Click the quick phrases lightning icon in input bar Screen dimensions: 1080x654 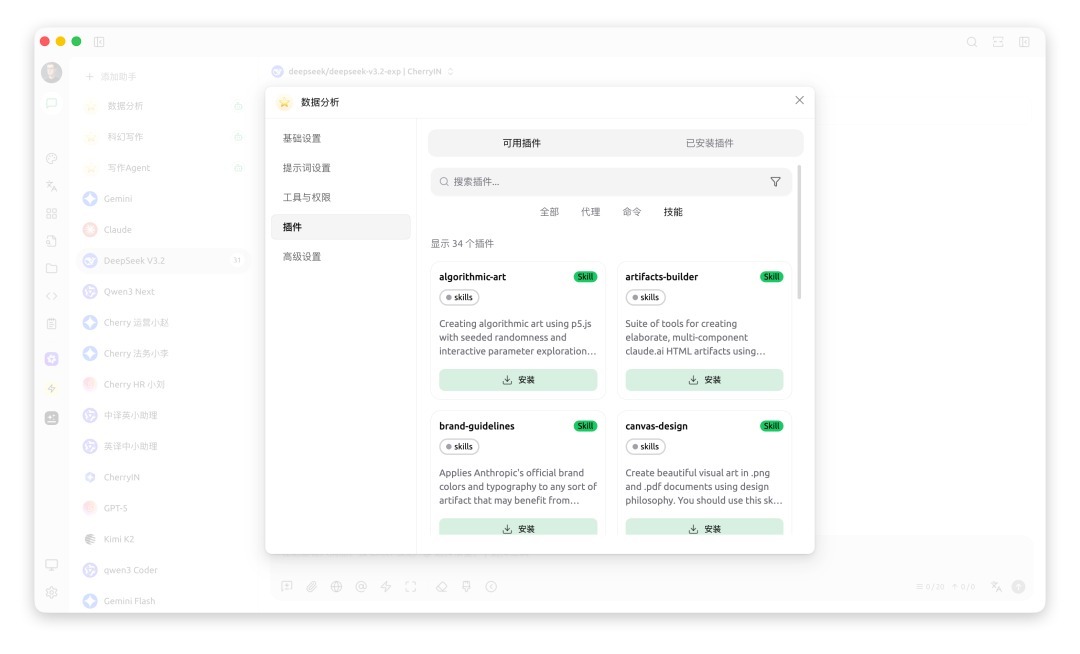coord(386,587)
